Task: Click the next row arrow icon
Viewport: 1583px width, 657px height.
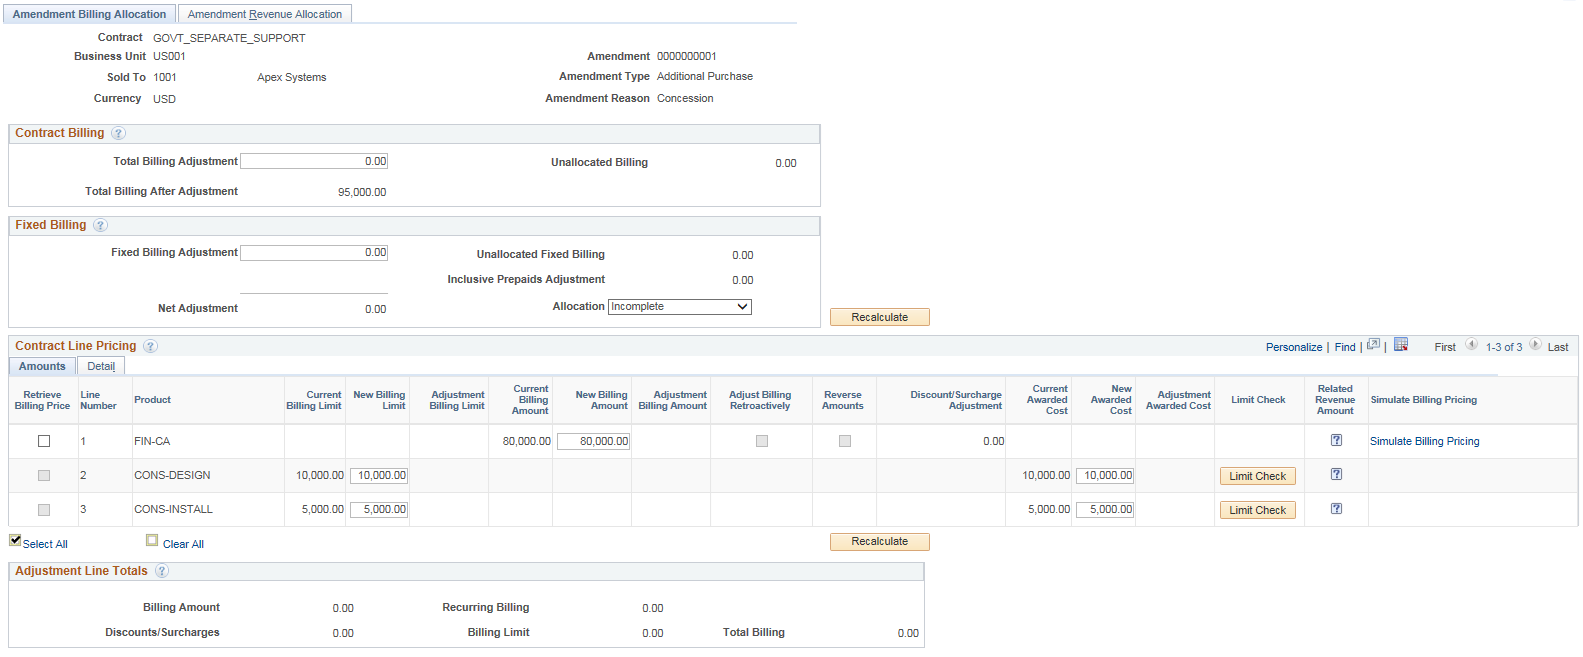Action: [1535, 344]
